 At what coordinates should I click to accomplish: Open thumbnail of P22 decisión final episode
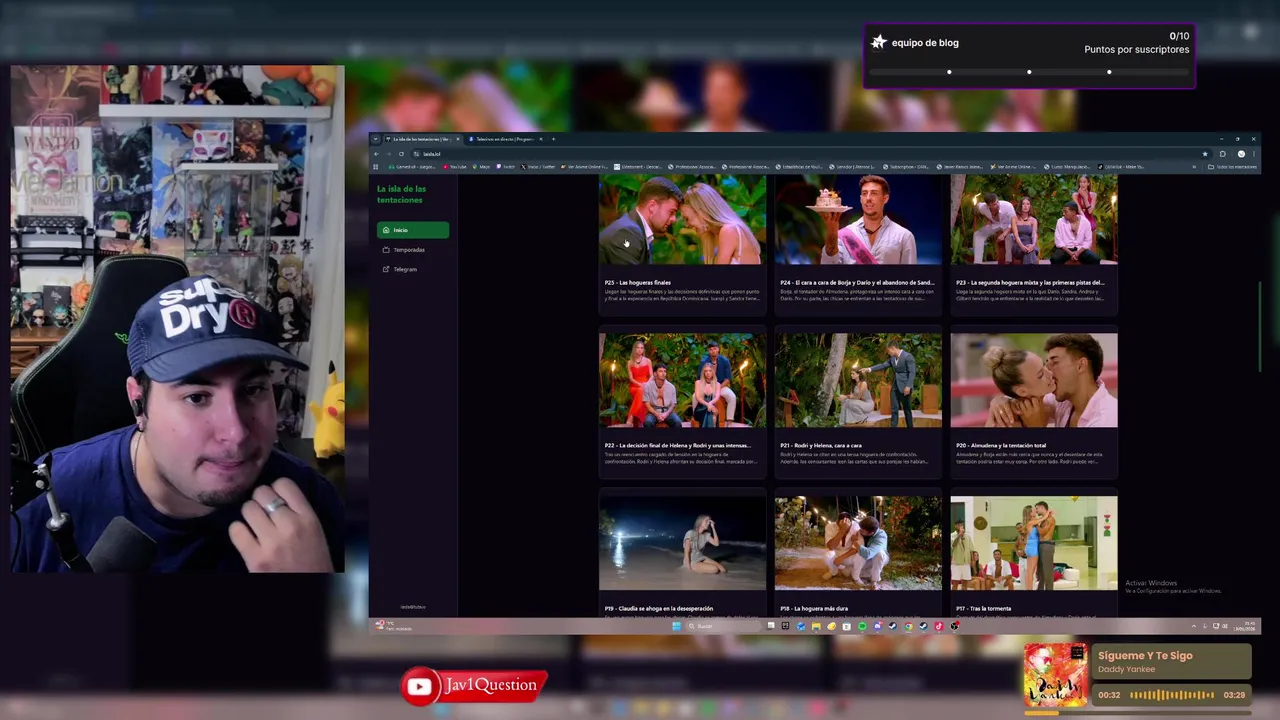pos(683,380)
